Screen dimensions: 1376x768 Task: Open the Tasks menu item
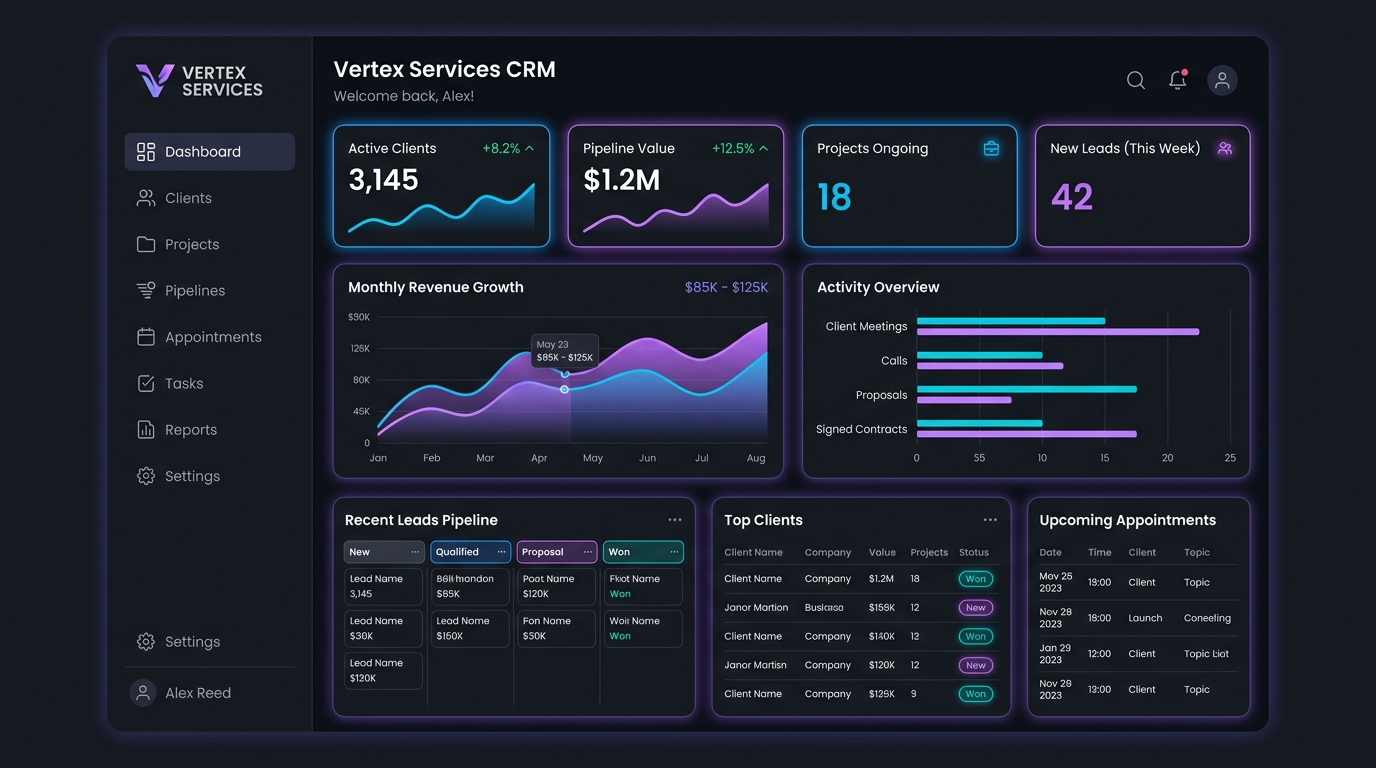(210, 383)
